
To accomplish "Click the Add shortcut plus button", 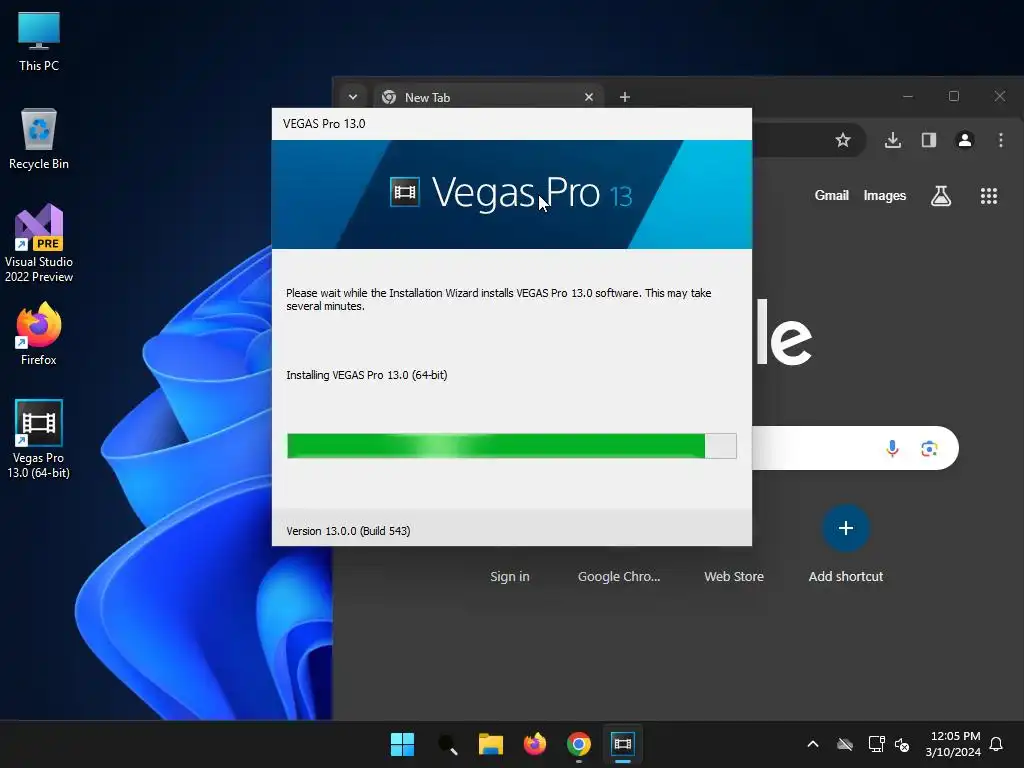I will coord(846,528).
